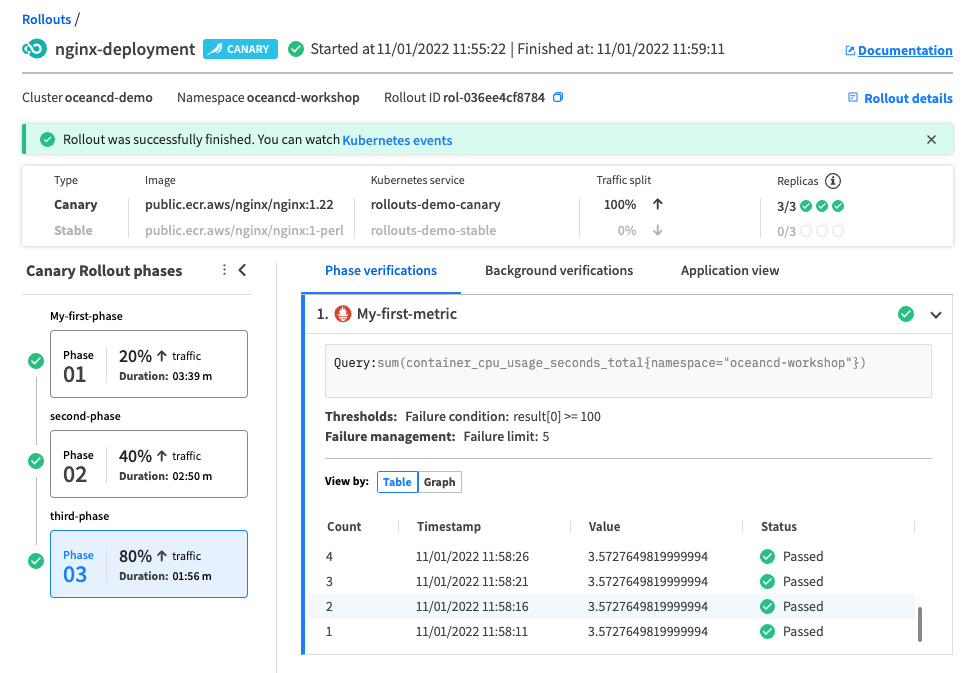966x673 pixels.
Task: Click the stable traffic down arrow
Action: (x=658, y=230)
